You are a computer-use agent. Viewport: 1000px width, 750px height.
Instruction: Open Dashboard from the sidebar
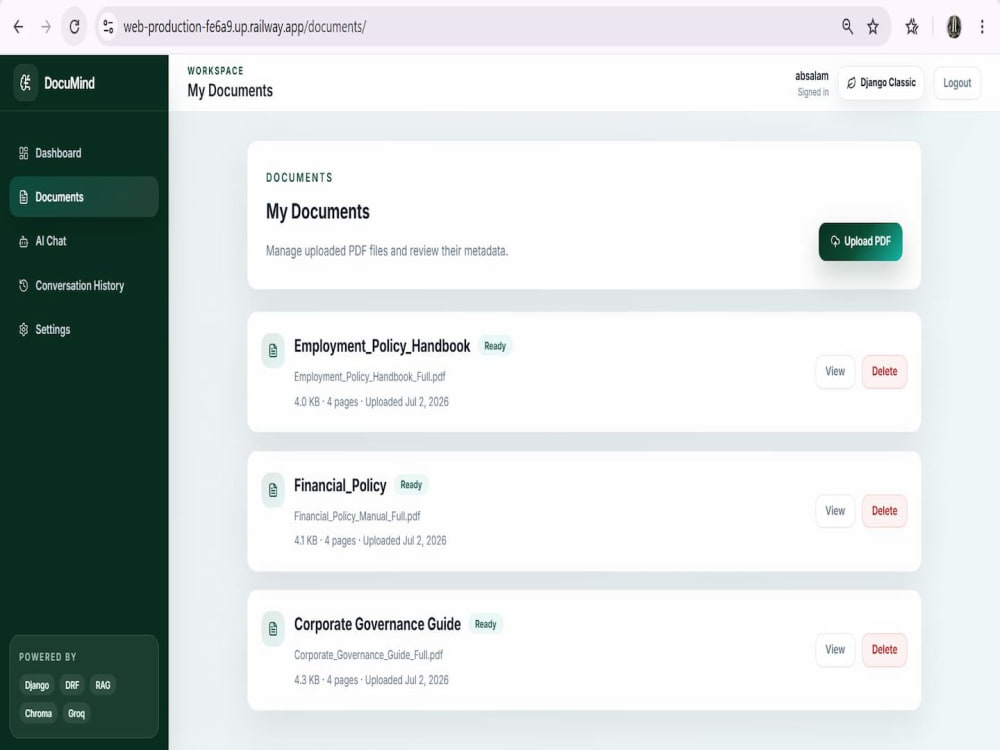(x=84, y=153)
